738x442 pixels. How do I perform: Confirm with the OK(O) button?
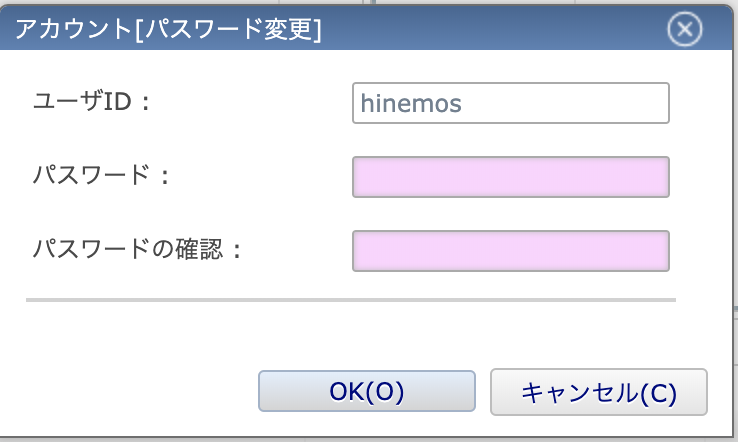[367, 391]
